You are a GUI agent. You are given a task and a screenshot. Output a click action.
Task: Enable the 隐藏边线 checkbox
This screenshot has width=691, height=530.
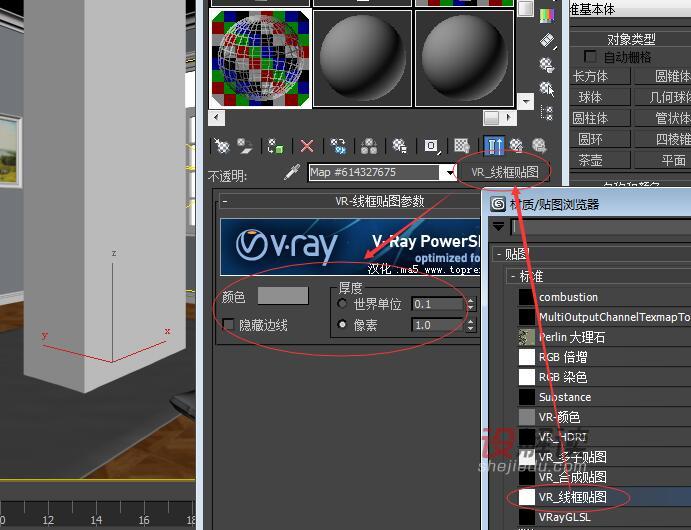[x=228, y=325]
